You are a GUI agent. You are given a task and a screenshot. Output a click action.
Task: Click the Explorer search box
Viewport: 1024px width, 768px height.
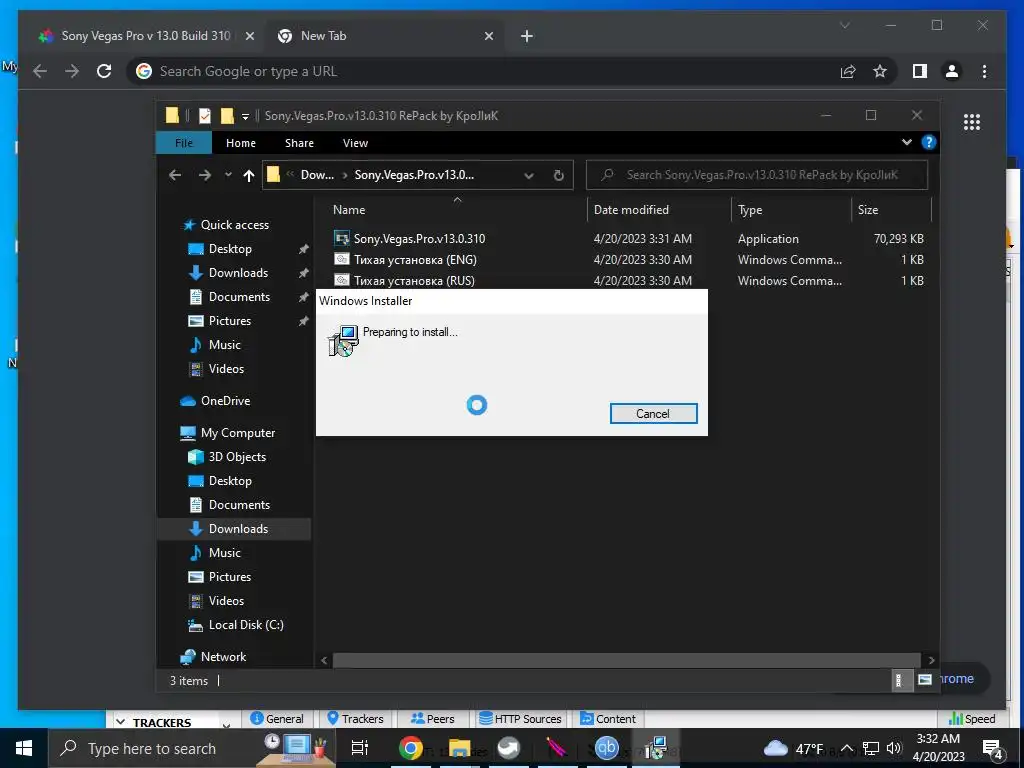tap(757, 175)
